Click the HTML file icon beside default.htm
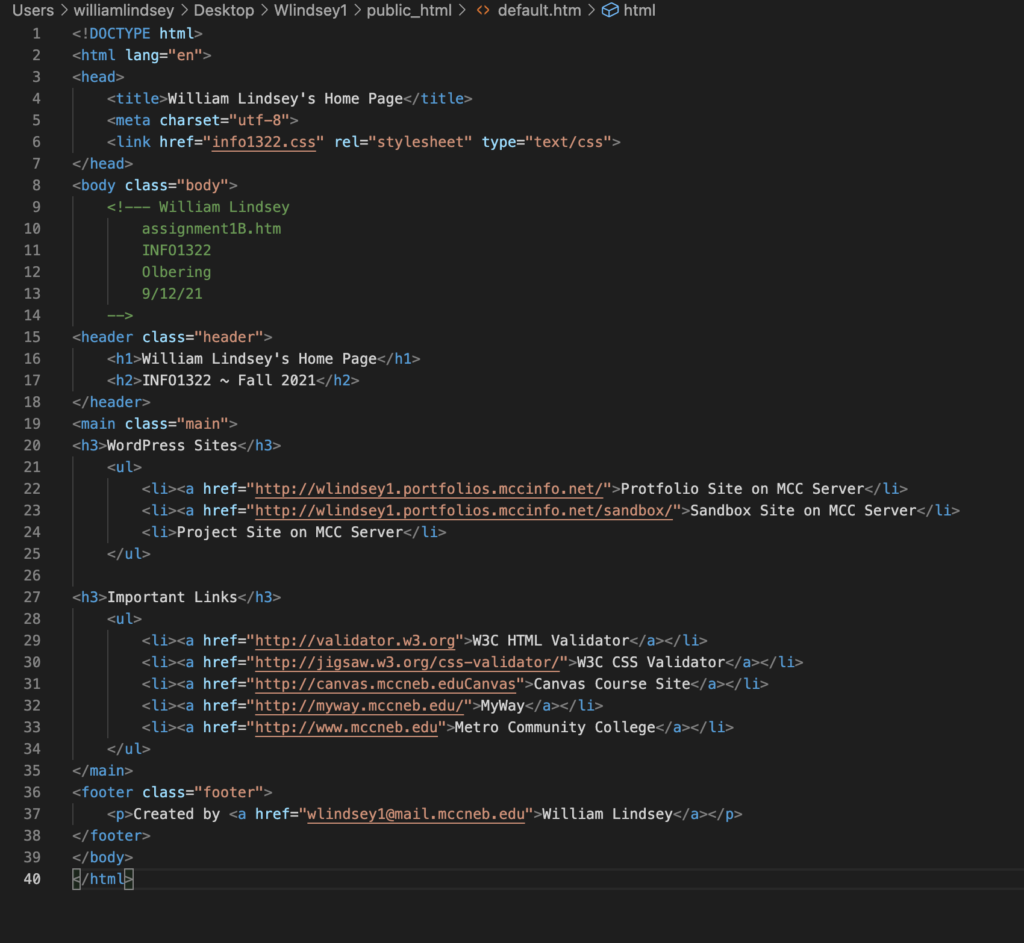 click(482, 11)
